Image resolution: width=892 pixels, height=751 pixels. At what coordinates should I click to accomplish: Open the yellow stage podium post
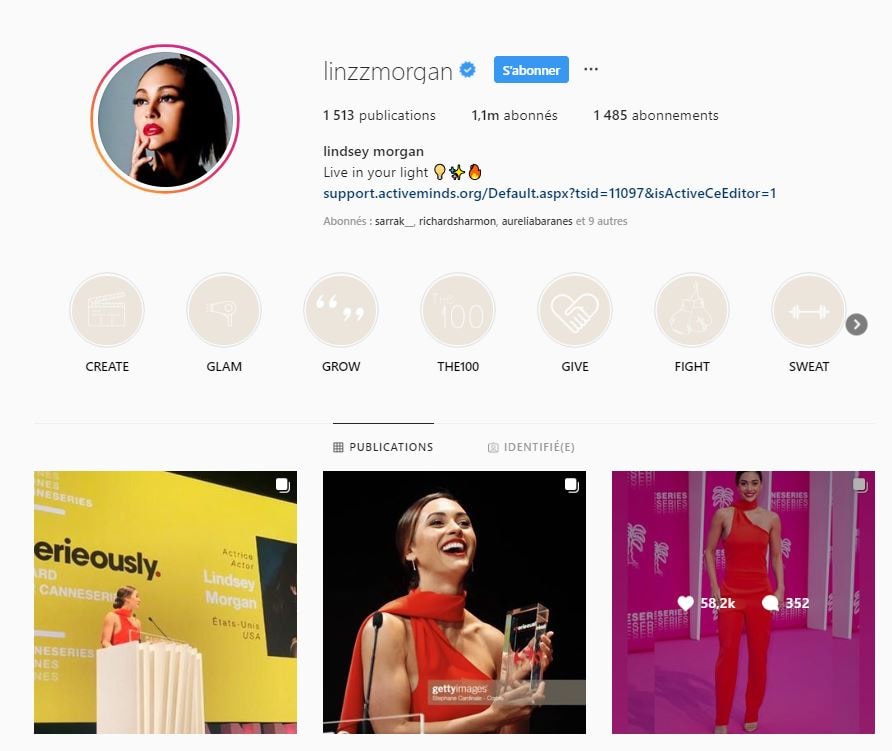tap(166, 603)
